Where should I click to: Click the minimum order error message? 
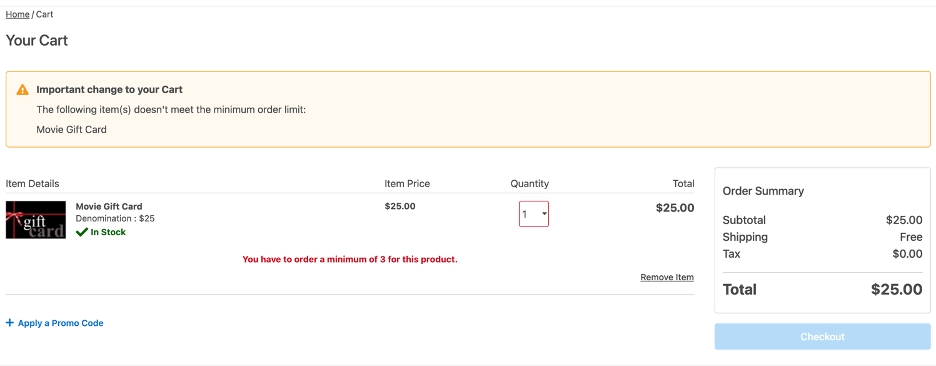350,260
